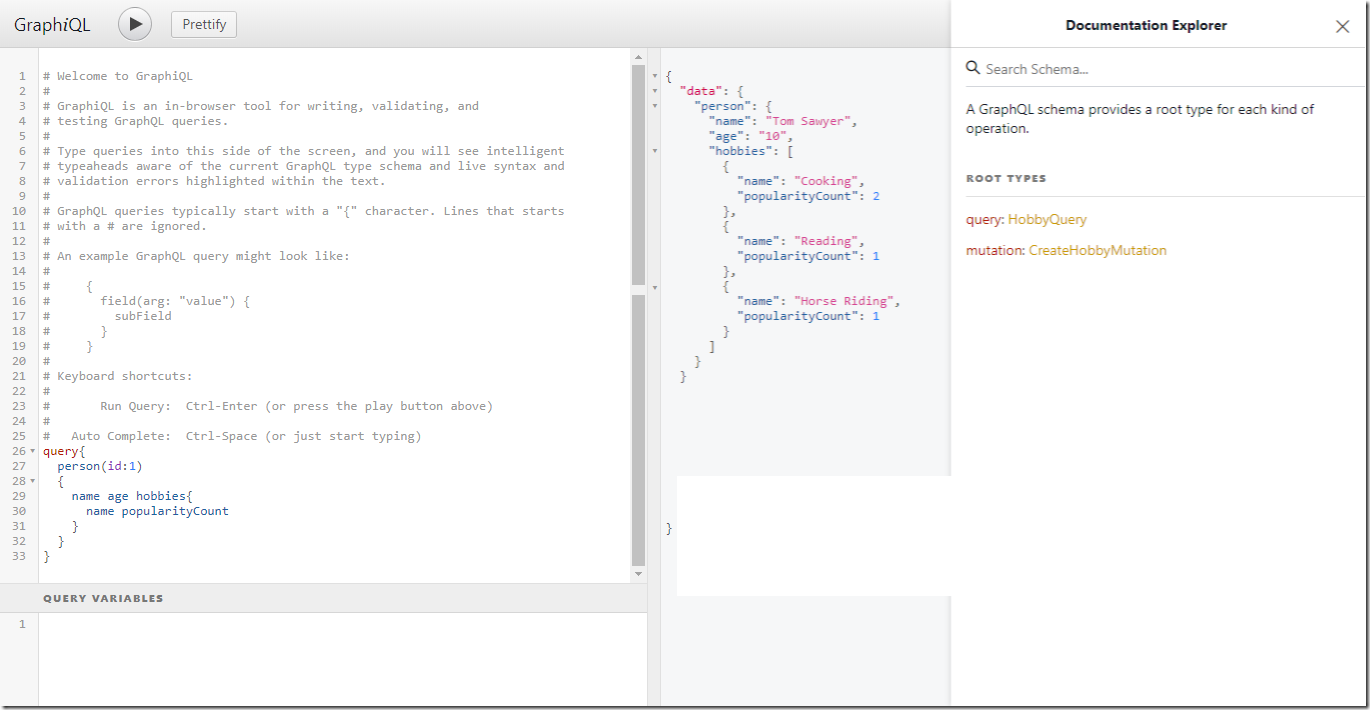Viewport: 1370px width, 710px height.
Task: Fold the brace block at line 28
Action: pos(34,482)
